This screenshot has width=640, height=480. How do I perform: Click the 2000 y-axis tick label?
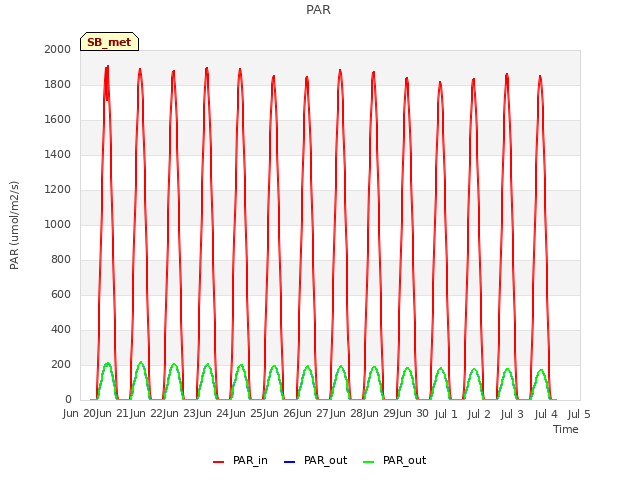coord(58,49)
